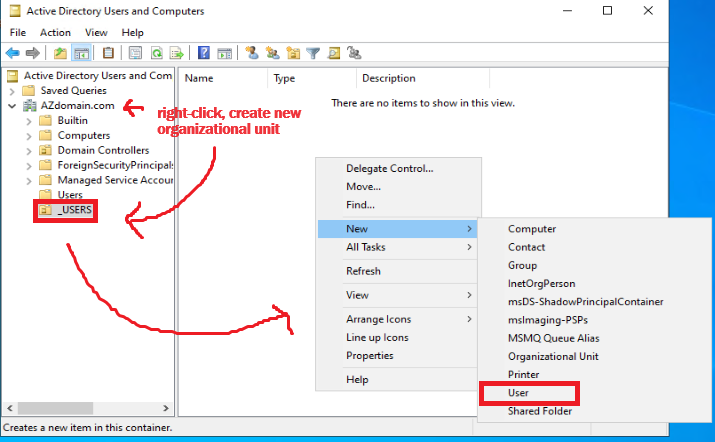Image resolution: width=715 pixels, height=442 pixels.
Task: Open the View submenu in context menu
Action: [x=397, y=295]
